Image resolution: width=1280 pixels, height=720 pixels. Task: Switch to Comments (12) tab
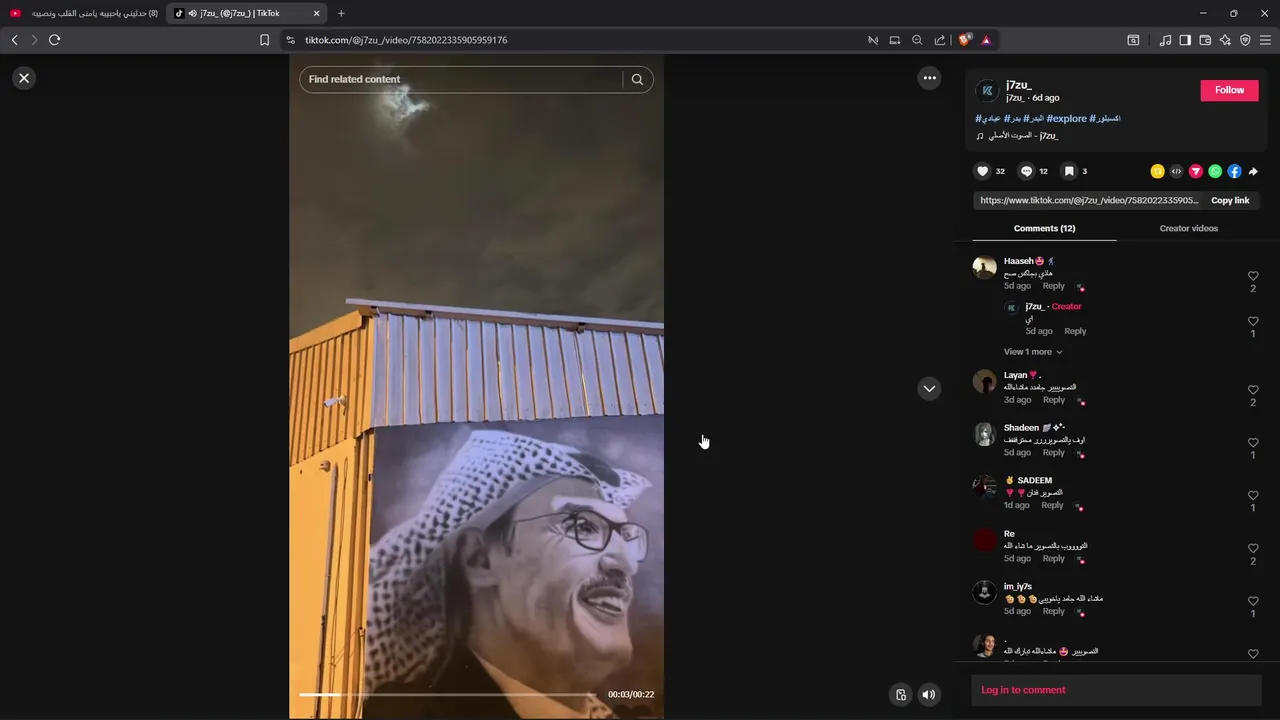(x=1044, y=228)
